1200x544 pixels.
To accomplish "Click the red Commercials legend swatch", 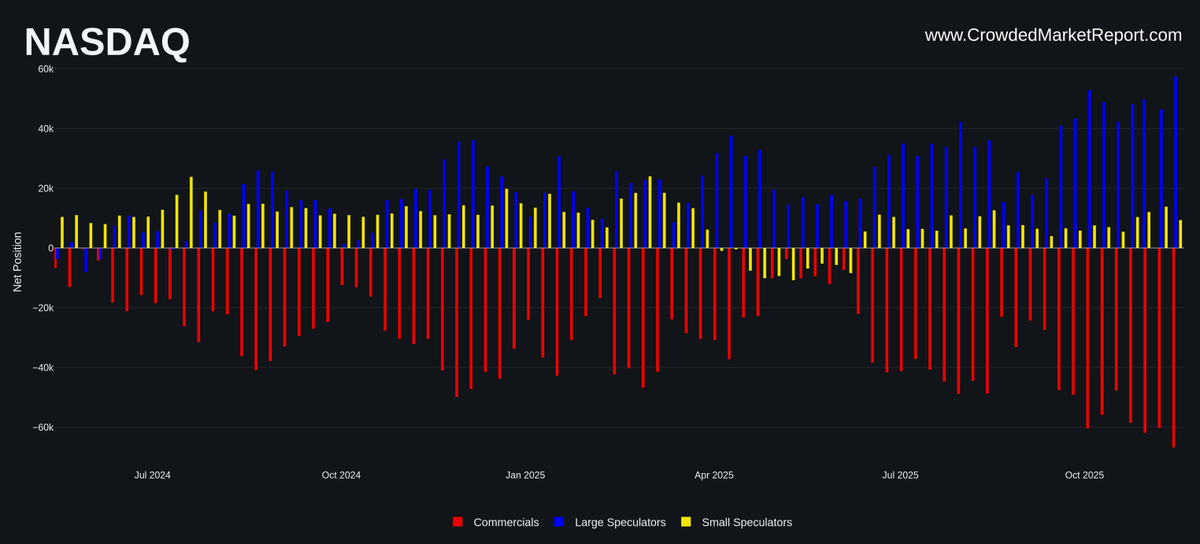I will pos(458,522).
